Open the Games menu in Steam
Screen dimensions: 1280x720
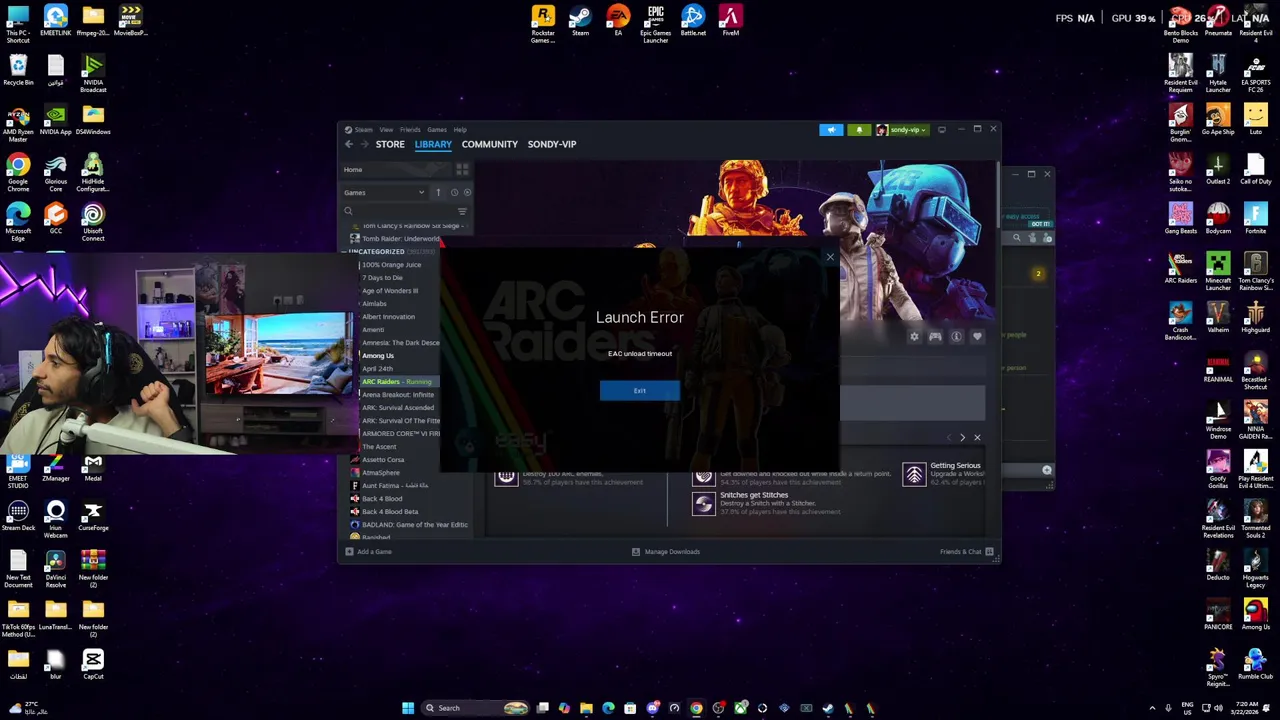coord(437,129)
